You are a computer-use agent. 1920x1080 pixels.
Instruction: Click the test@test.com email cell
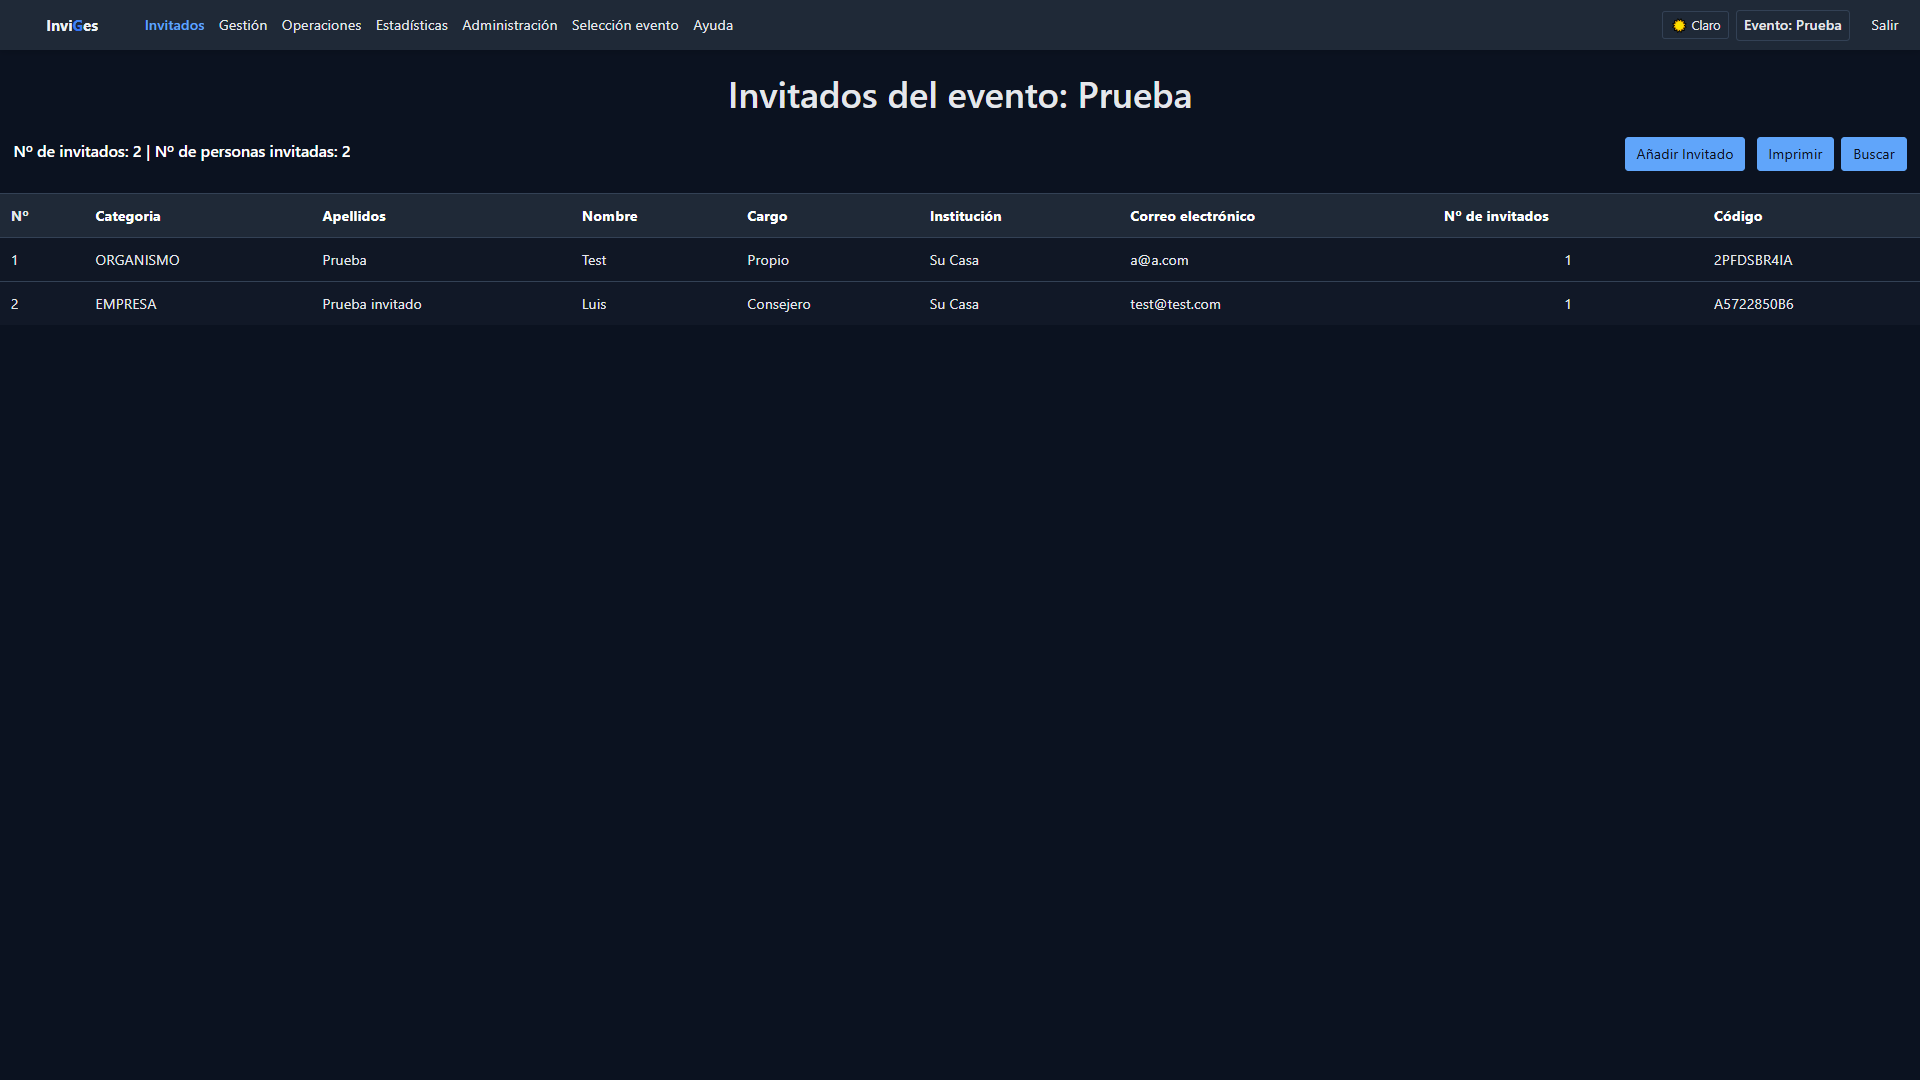1175,304
